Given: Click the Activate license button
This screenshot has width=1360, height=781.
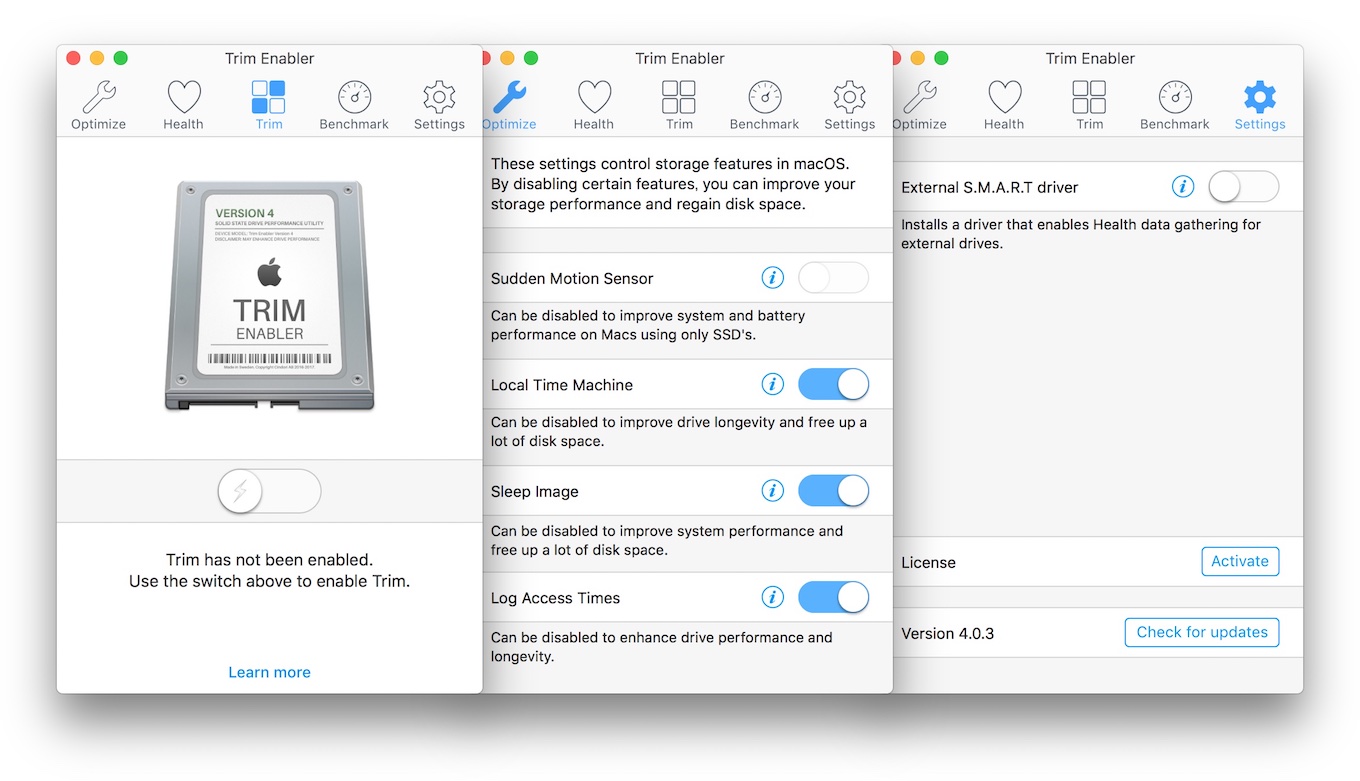Looking at the screenshot, I should 1239,561.
